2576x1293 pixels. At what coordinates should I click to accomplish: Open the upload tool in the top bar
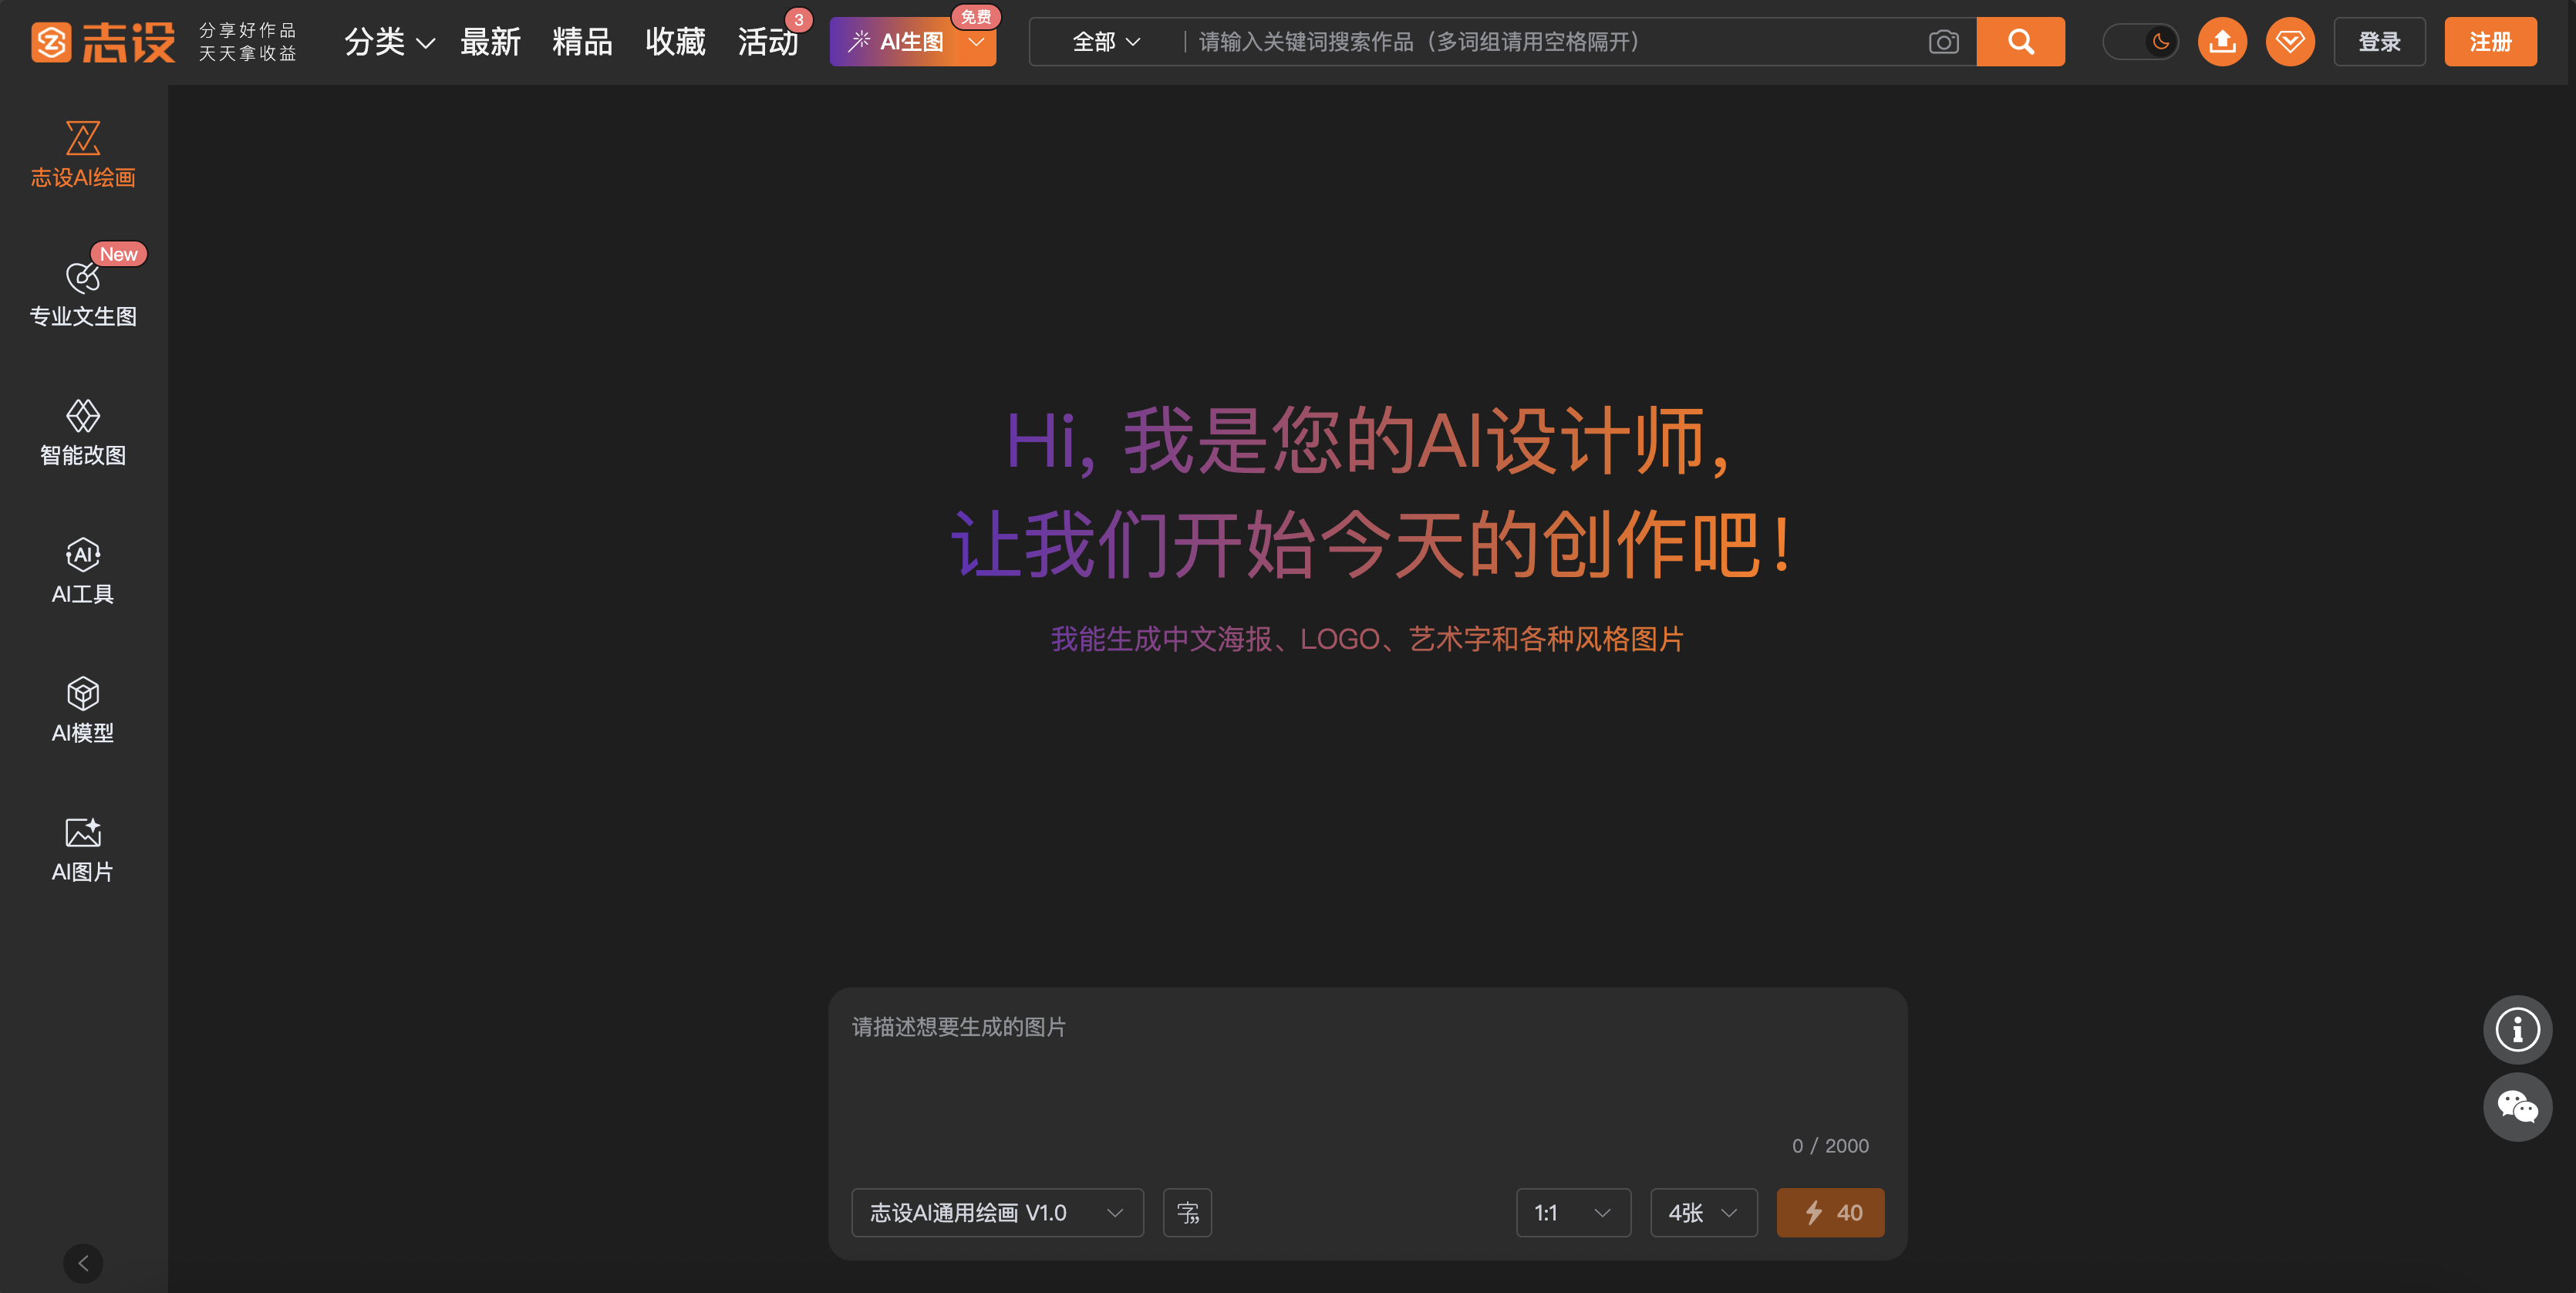pyautogui.click(x=2222, y=41)
